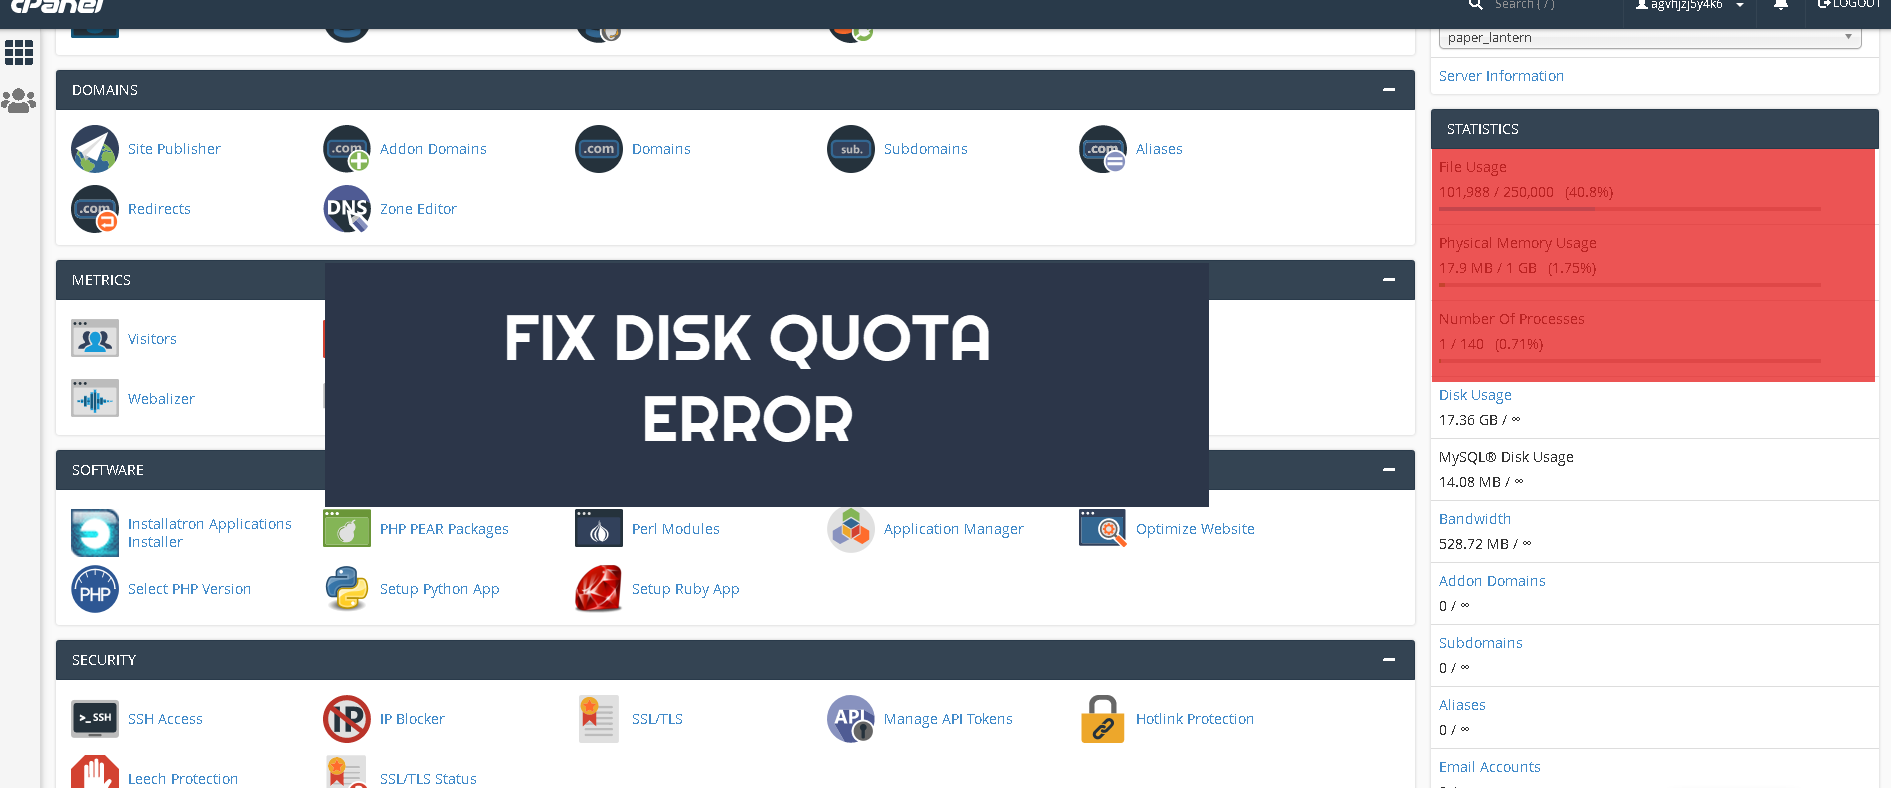
Task: Click the Subdomains sub. icon
Action: (851, 149)
